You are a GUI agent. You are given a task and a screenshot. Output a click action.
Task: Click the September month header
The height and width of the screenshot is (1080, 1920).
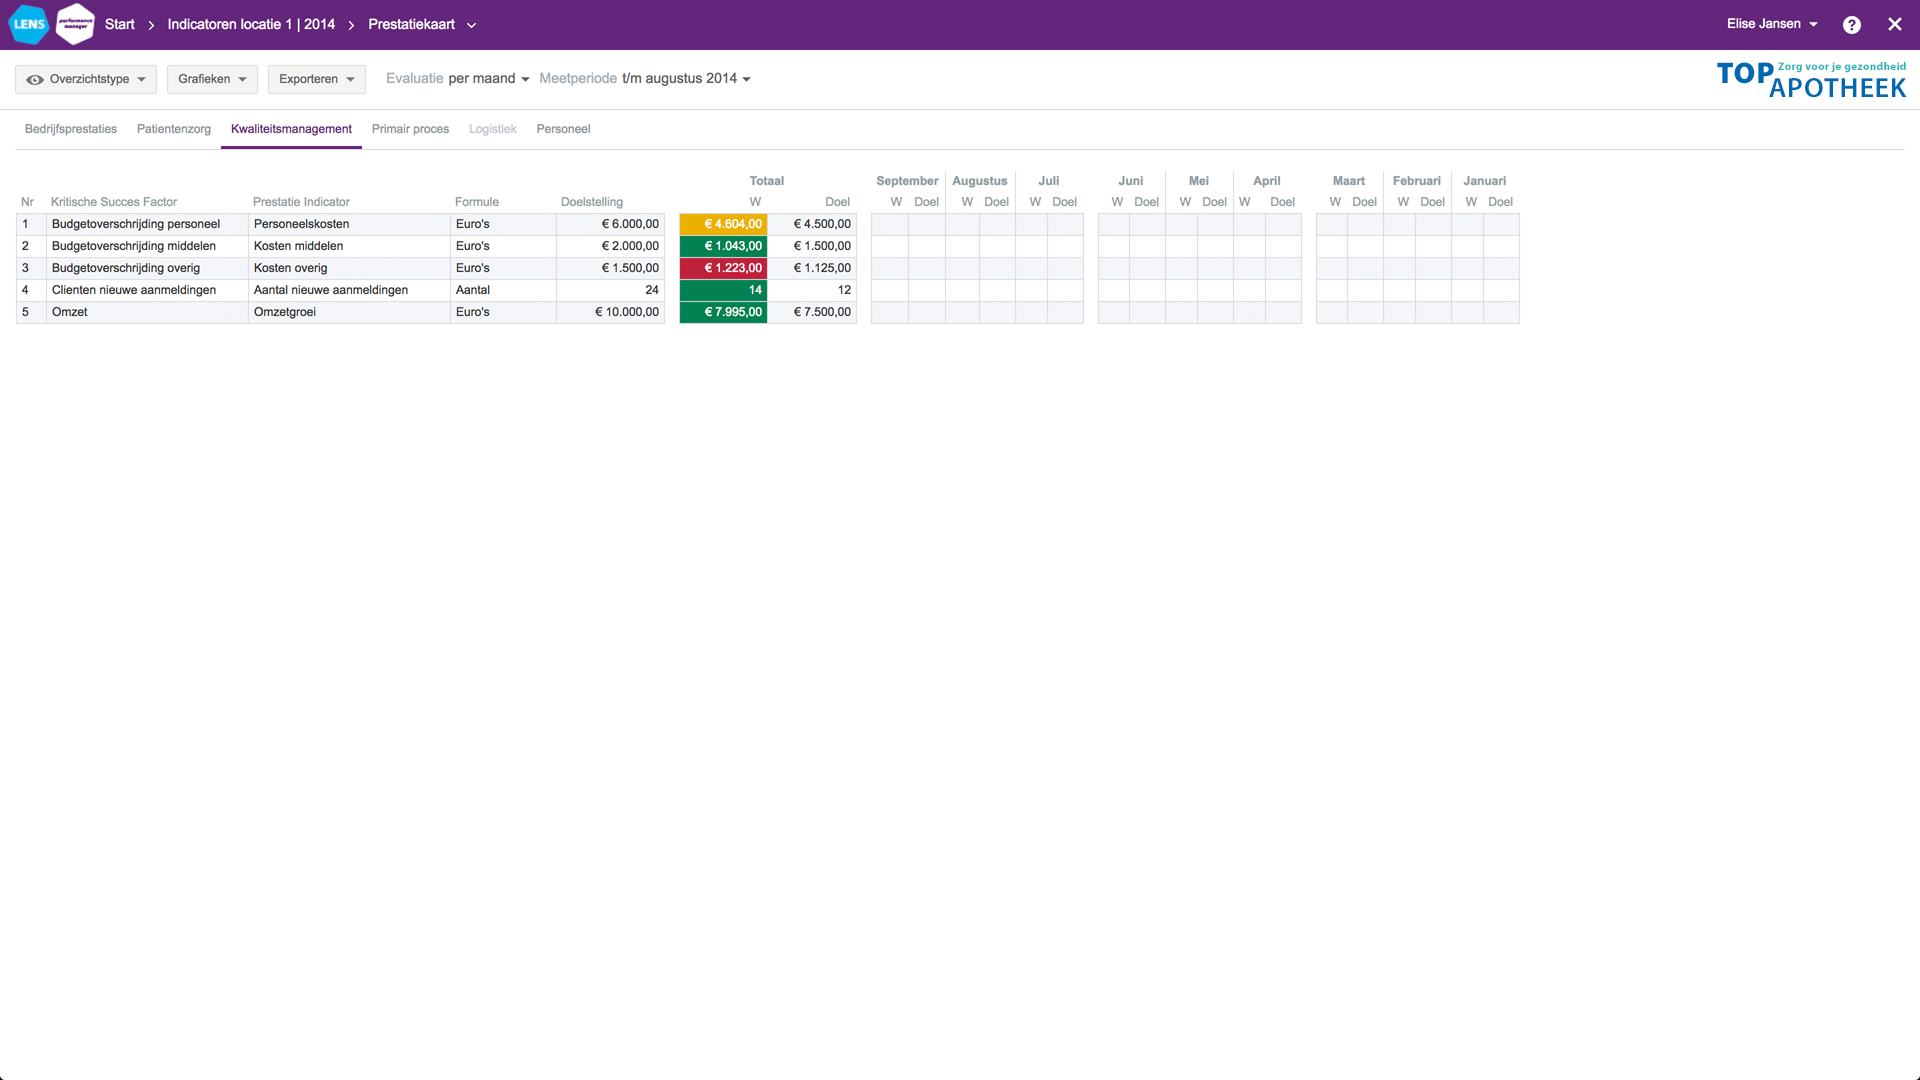tap(907, 181)
